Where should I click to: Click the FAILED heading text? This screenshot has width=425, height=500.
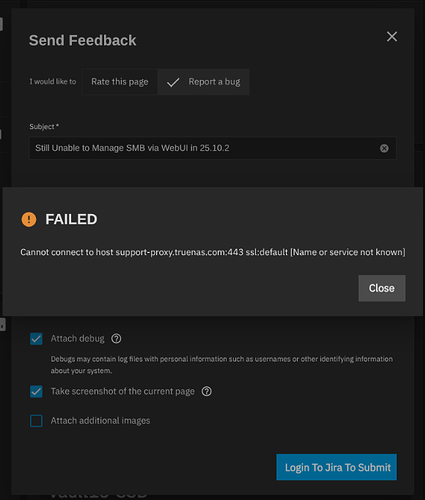pos(71,219)
